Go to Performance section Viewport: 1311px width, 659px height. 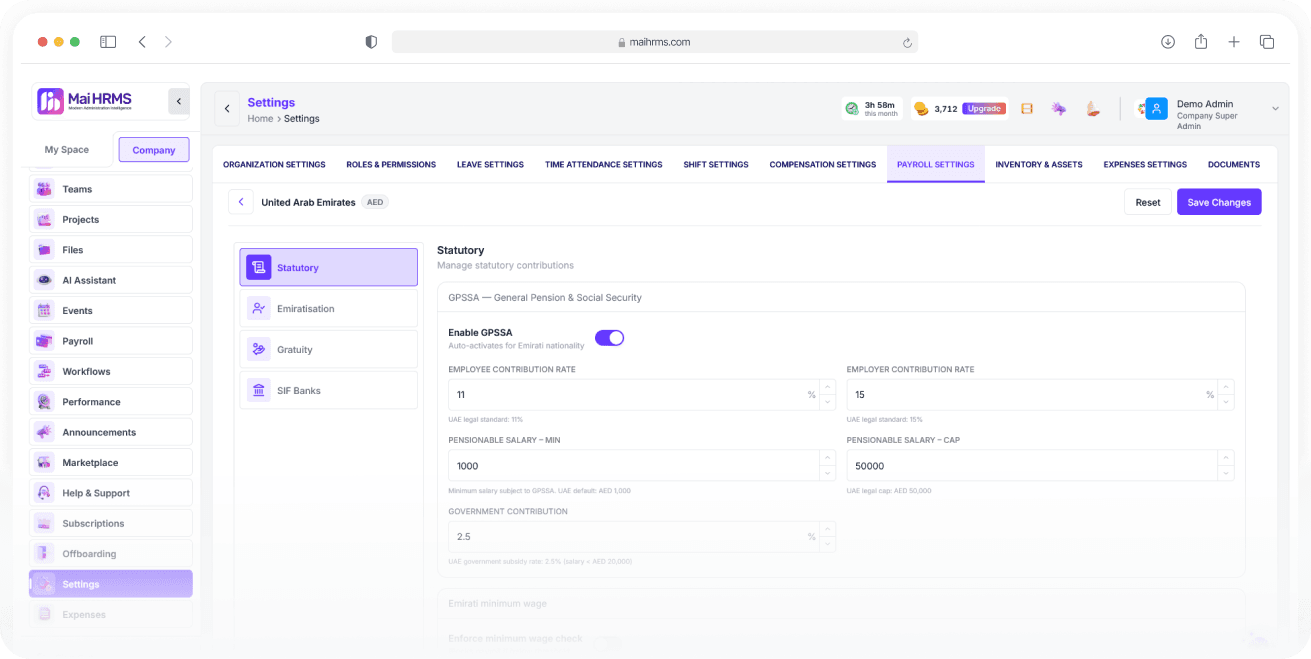[x=111, y=402]
